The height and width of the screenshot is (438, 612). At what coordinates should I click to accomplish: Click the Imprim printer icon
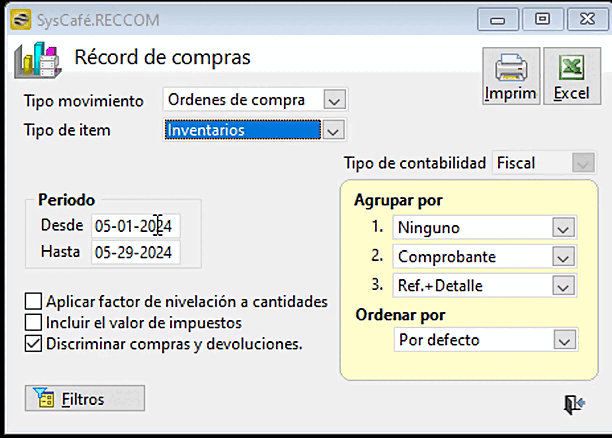510,76
